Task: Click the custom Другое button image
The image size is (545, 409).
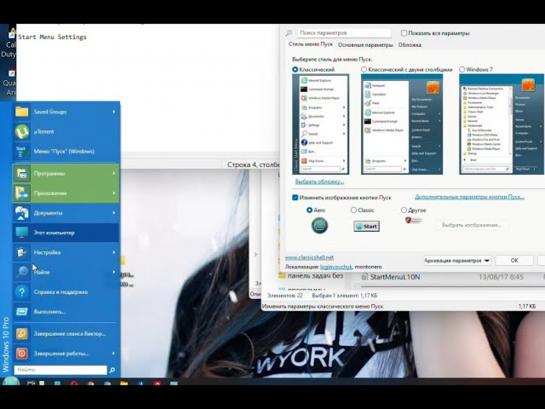Action: [413, 220]
